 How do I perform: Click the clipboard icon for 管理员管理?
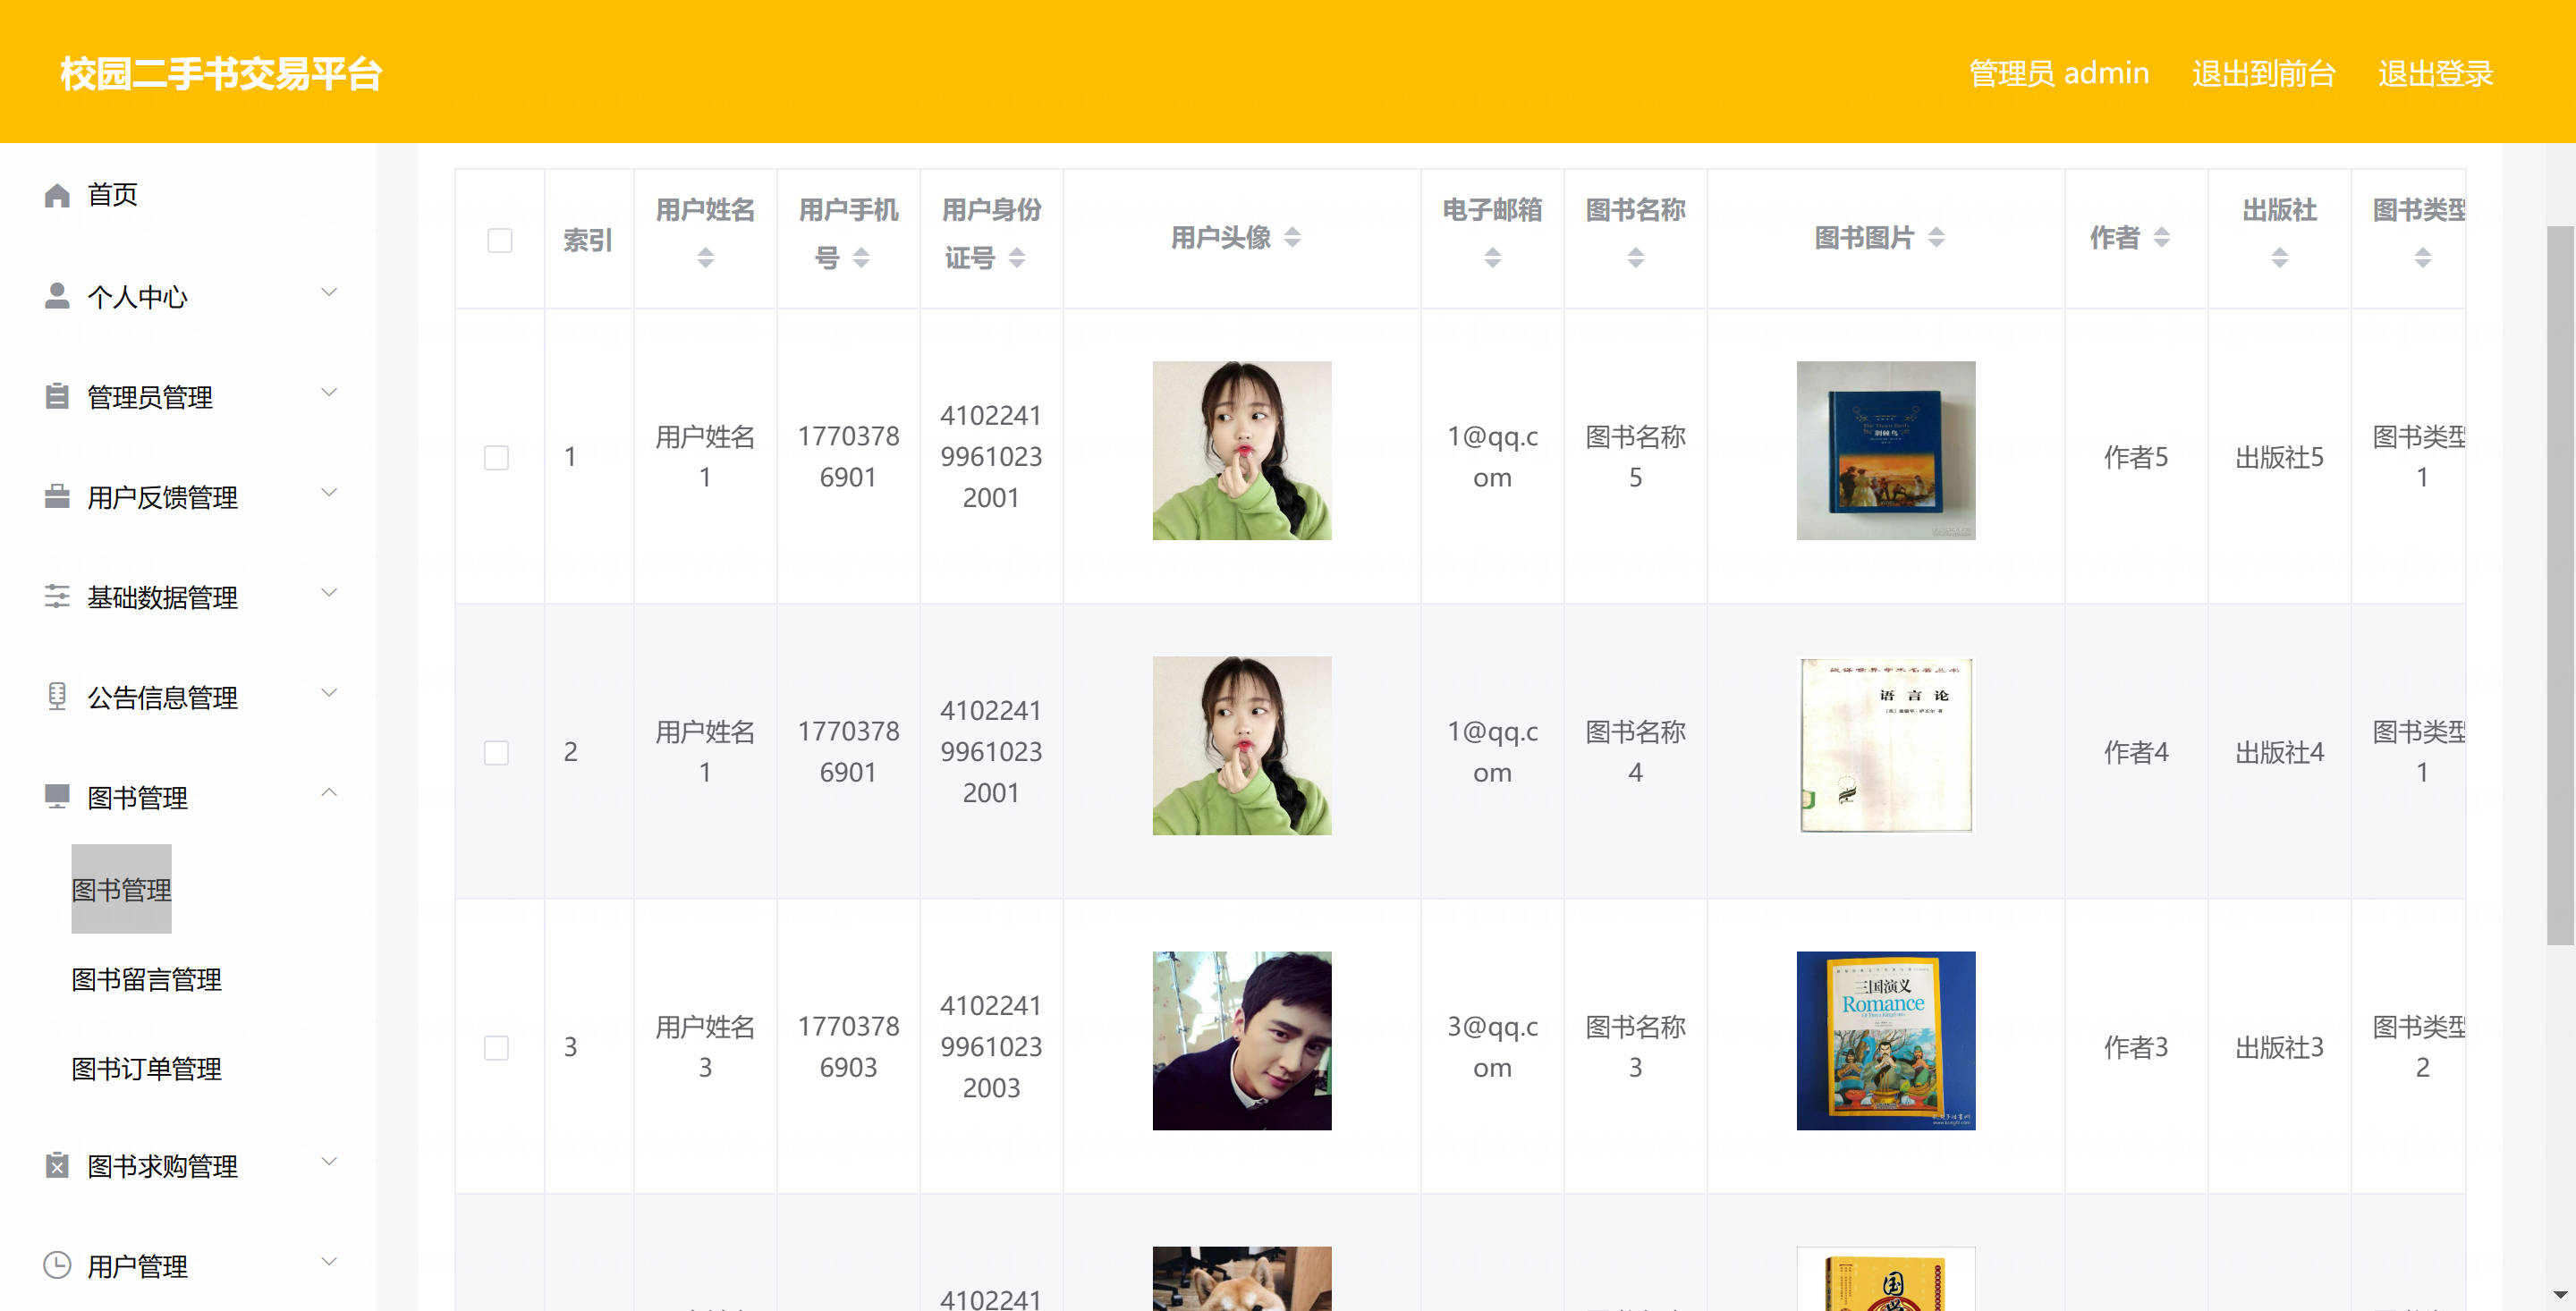(x=57, y=396)
